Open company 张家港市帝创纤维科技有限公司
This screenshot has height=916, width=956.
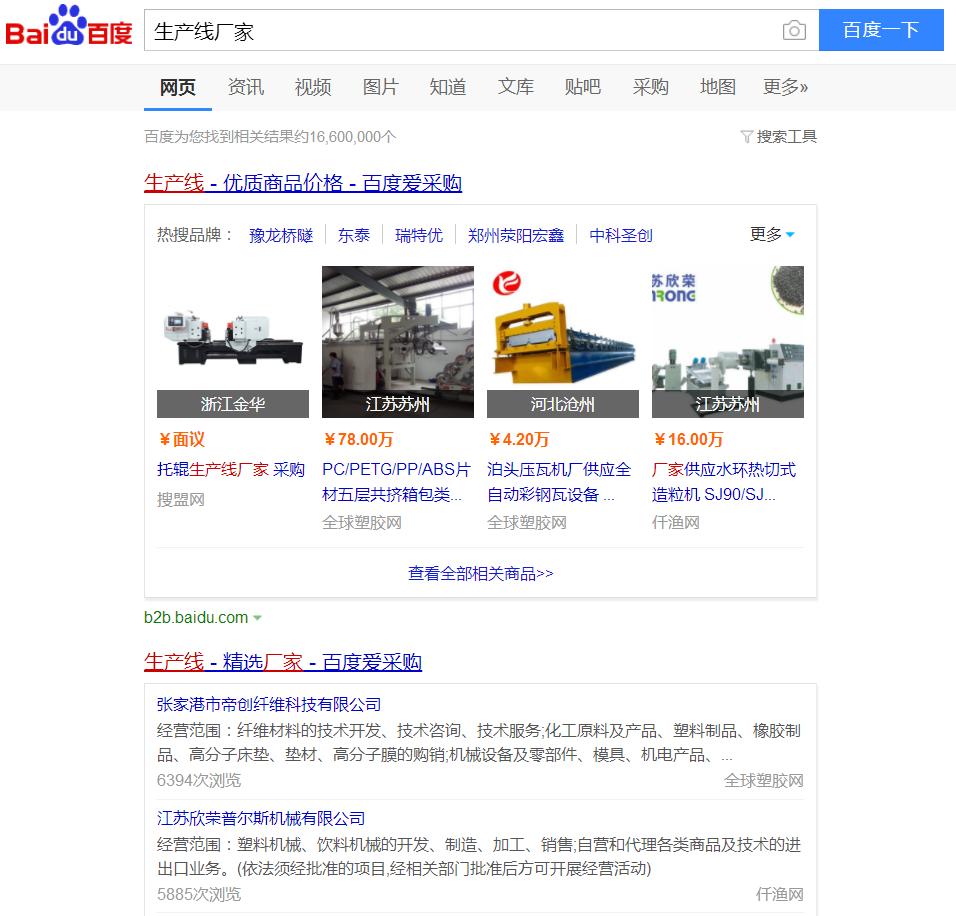(x=269, y=705)
